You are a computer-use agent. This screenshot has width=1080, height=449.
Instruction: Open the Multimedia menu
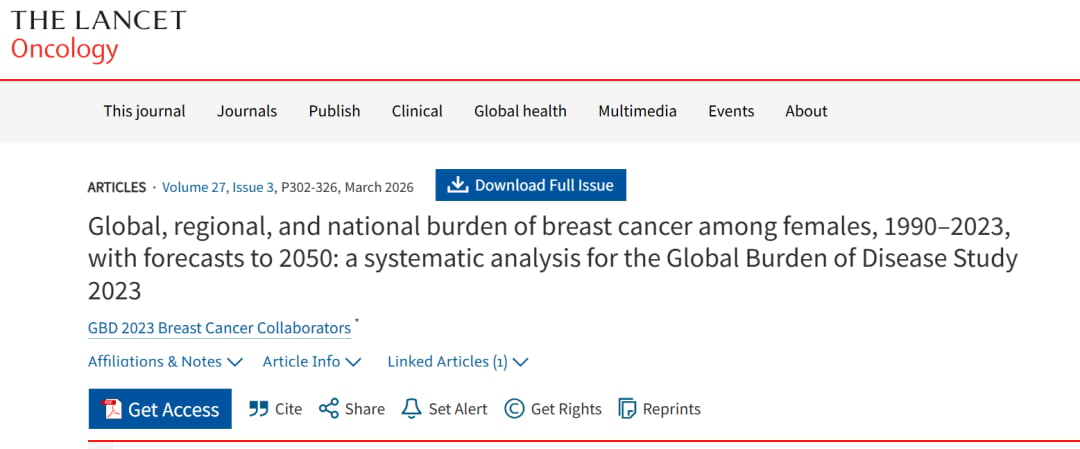click(637, 111)
